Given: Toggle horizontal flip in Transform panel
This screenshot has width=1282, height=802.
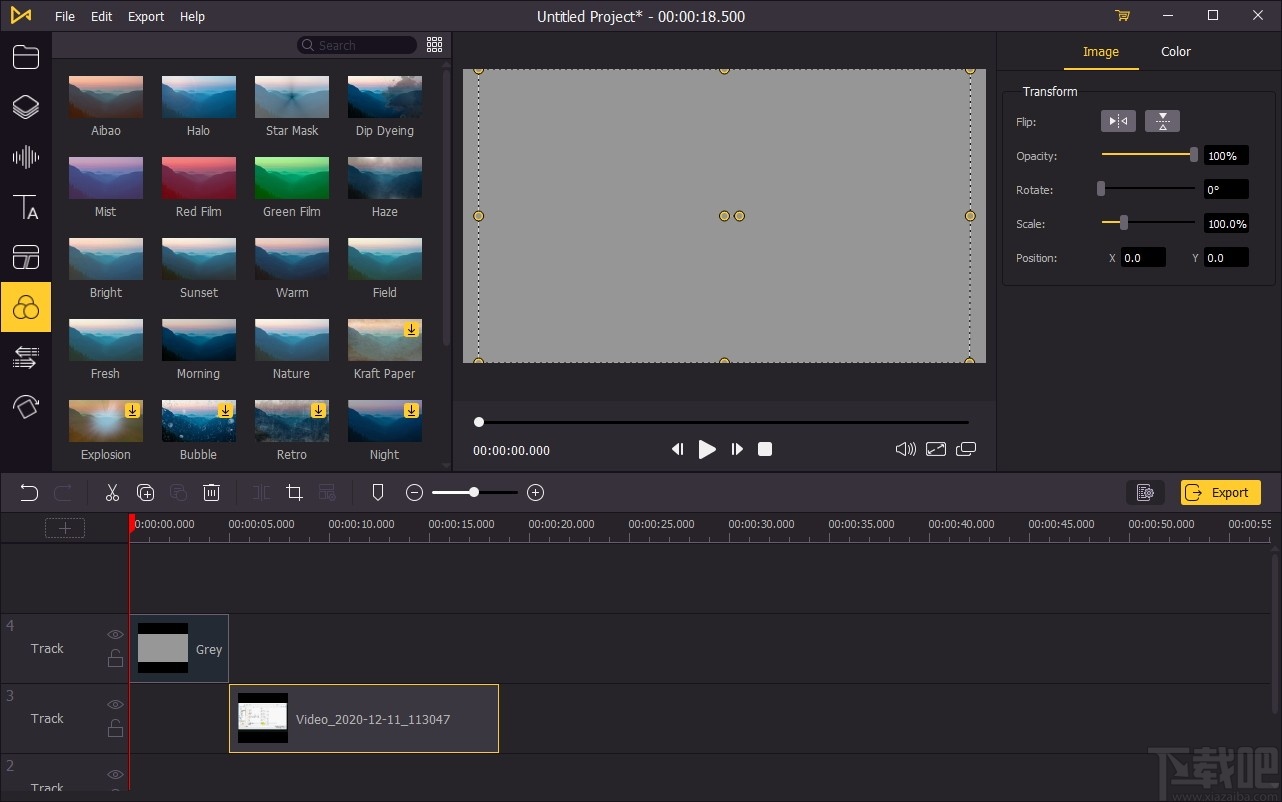Looking at the screenshot, I should [x=1118, y=120].
